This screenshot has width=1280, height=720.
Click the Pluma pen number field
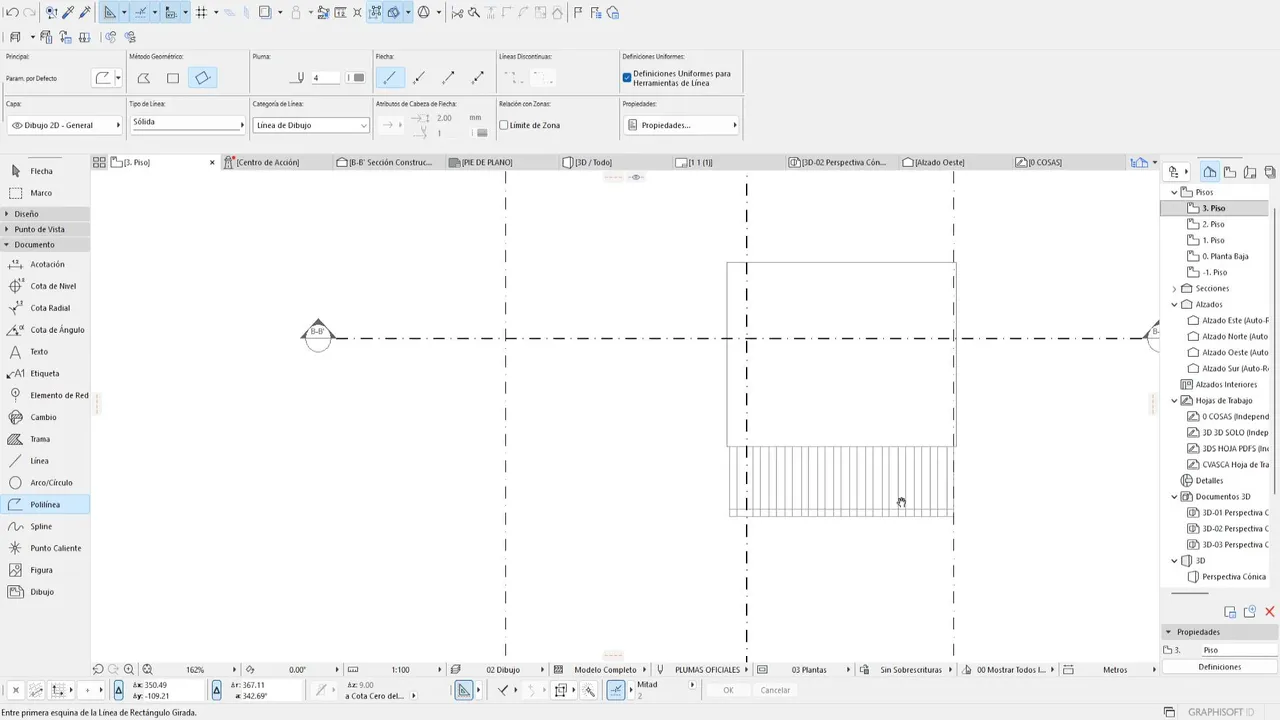pos(325,78)
